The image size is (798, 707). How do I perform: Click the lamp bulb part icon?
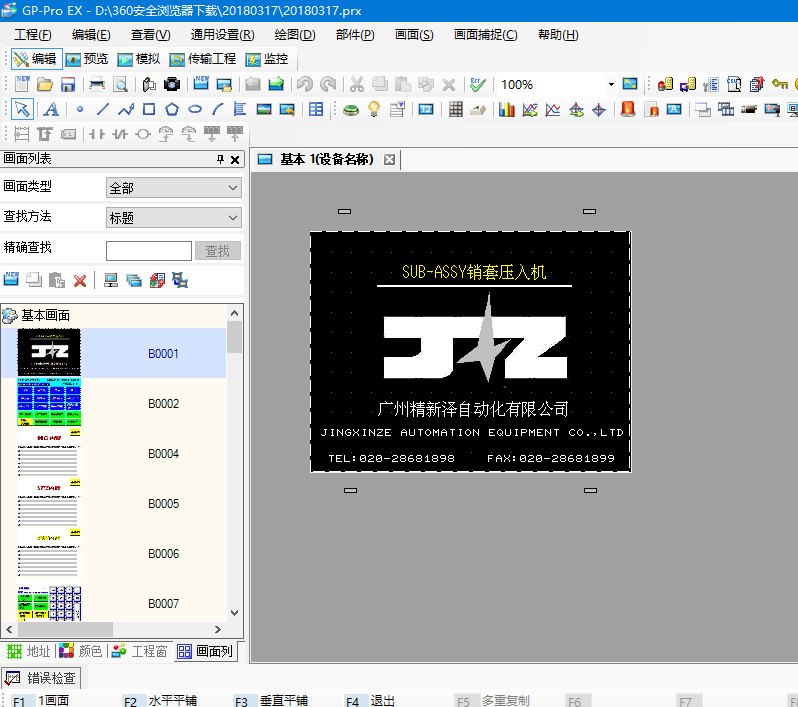tap(374, 110)
